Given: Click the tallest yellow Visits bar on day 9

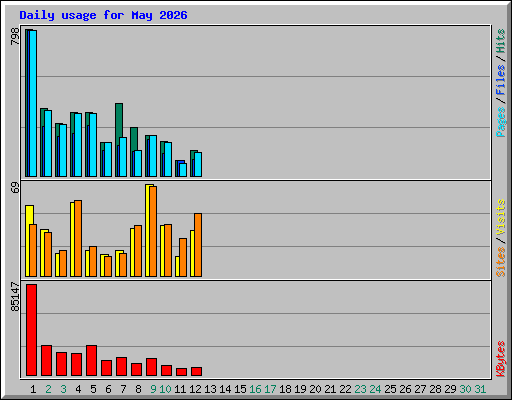Looking at the screenshot, I should 149,230.
